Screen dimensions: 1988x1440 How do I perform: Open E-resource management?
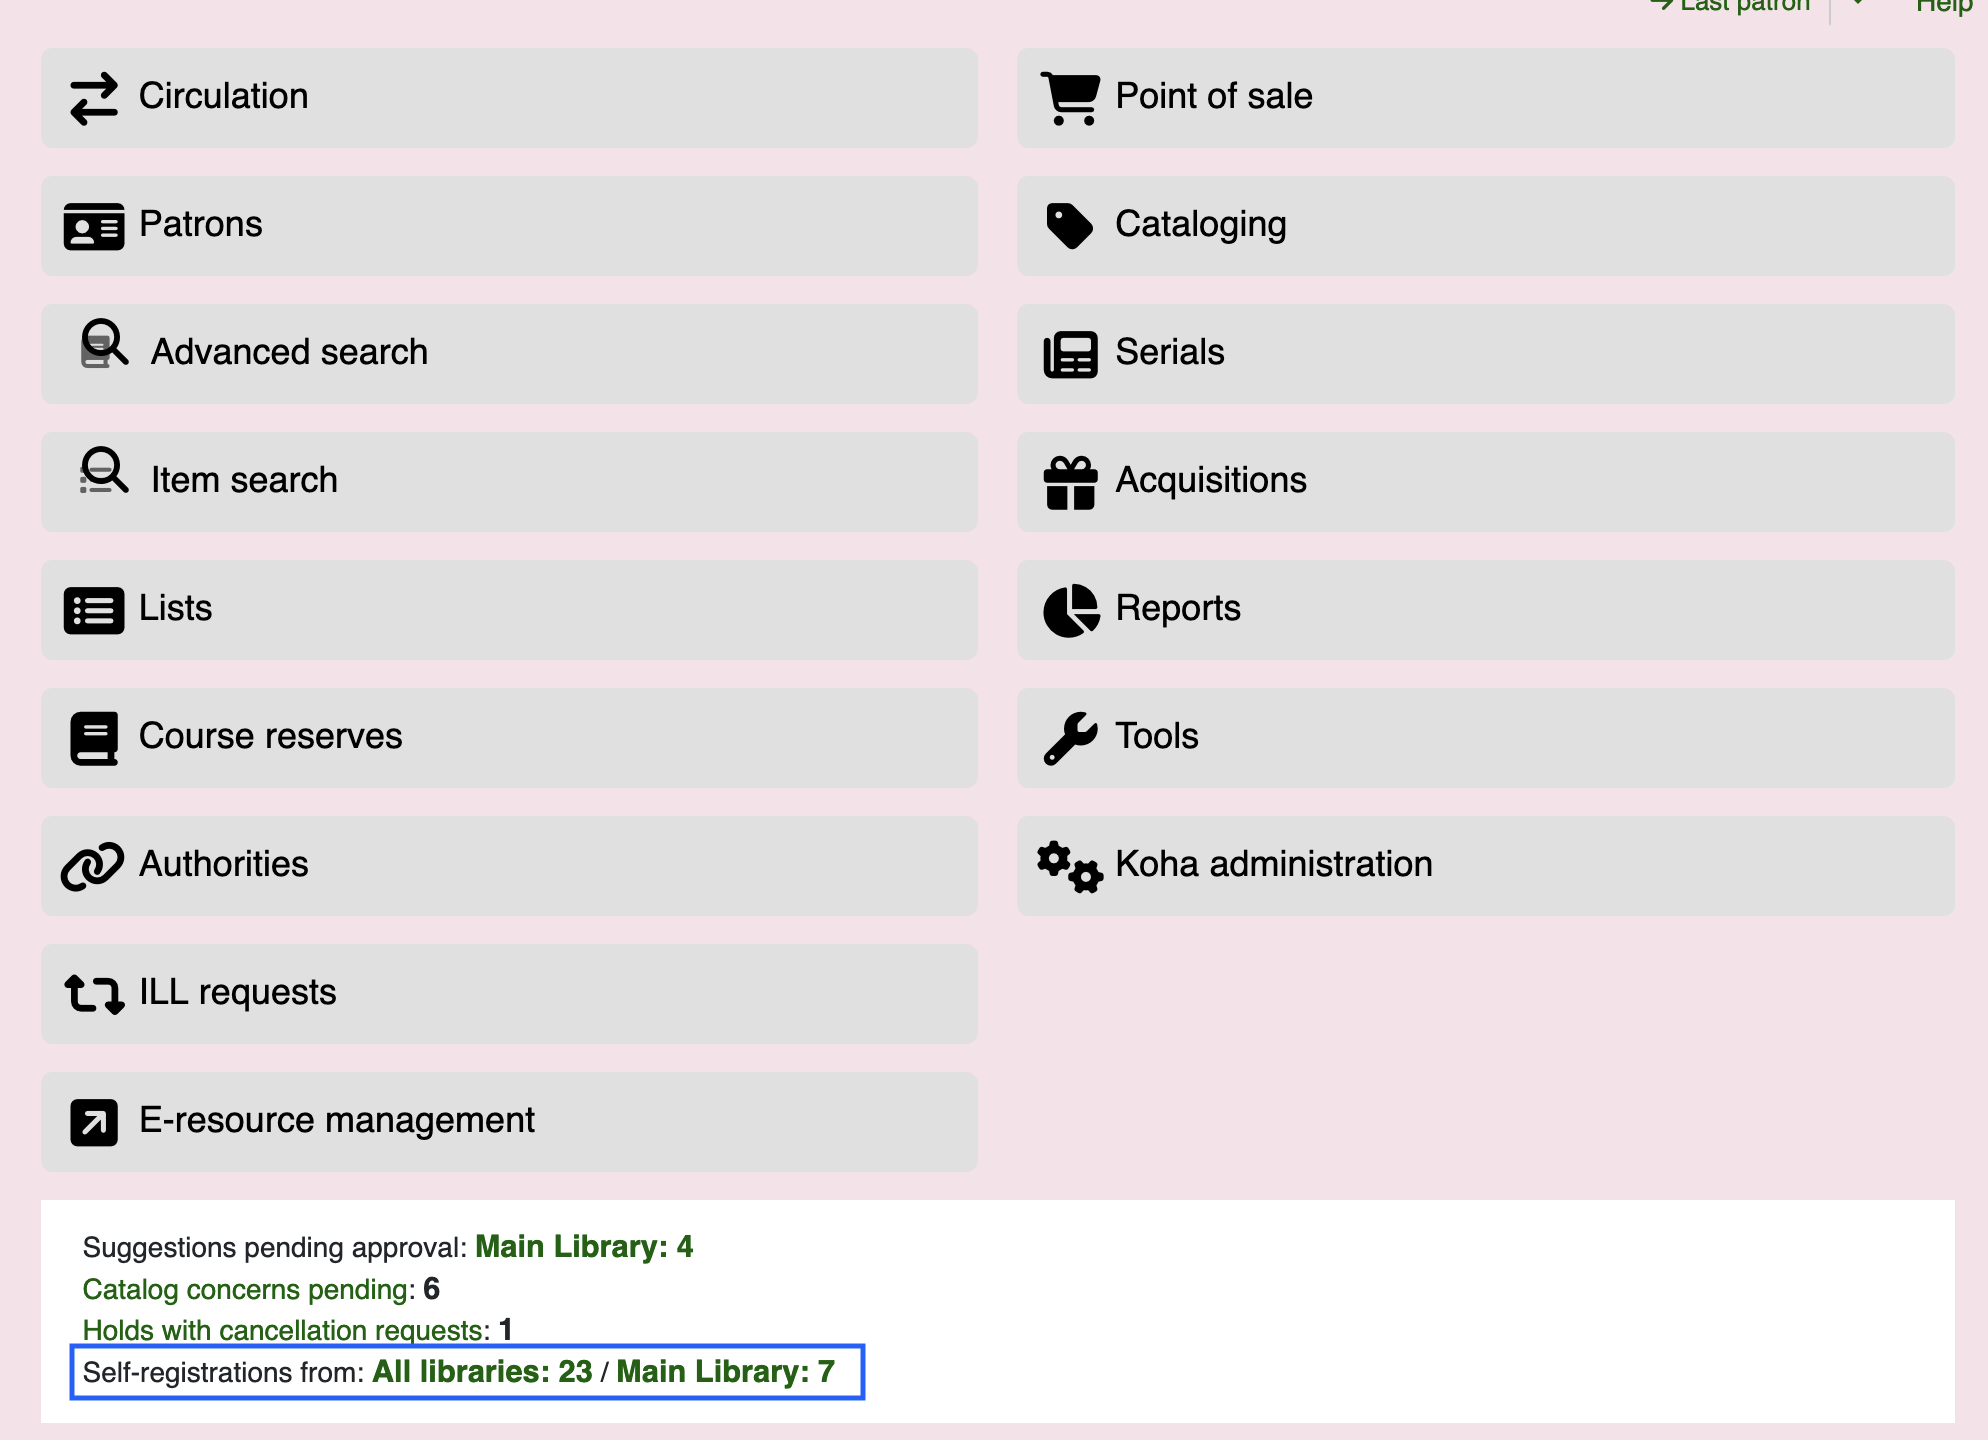click(x=336, y=1120)
